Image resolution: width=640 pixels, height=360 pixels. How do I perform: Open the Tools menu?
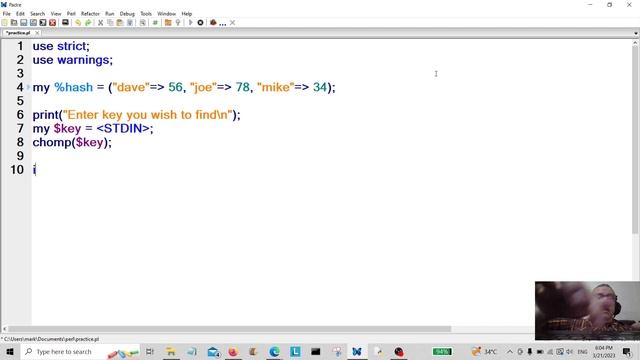[x=146, y=13]
